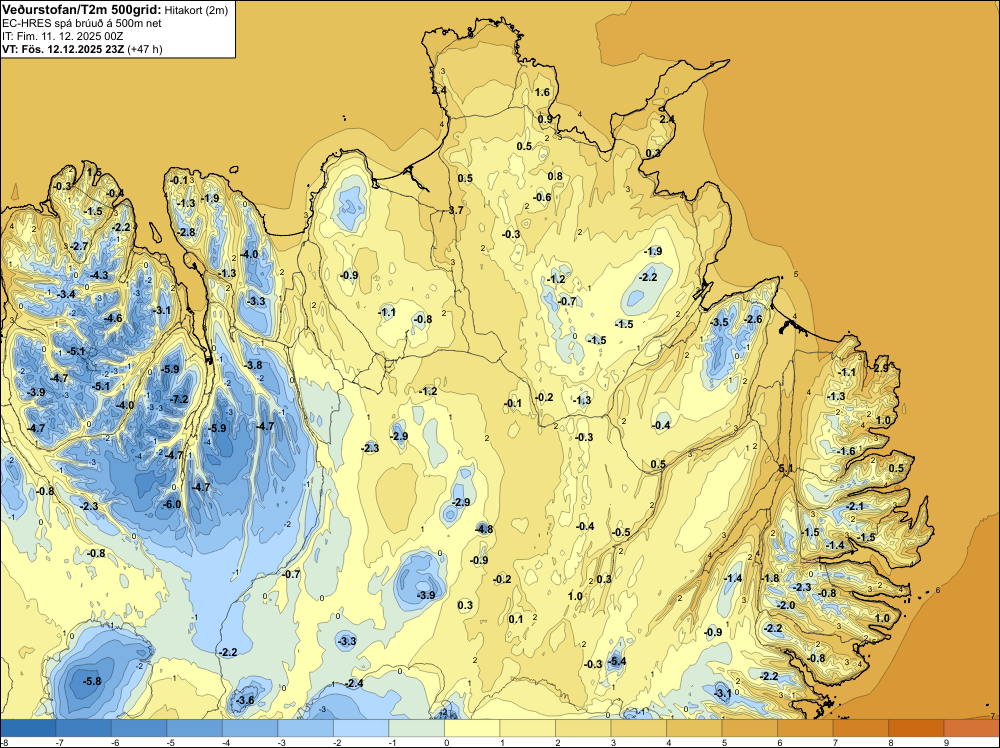
Task: Click the valid time 'VT: Fös. 12.12.2025 23Z'
Action: click(x=64, y=49)
